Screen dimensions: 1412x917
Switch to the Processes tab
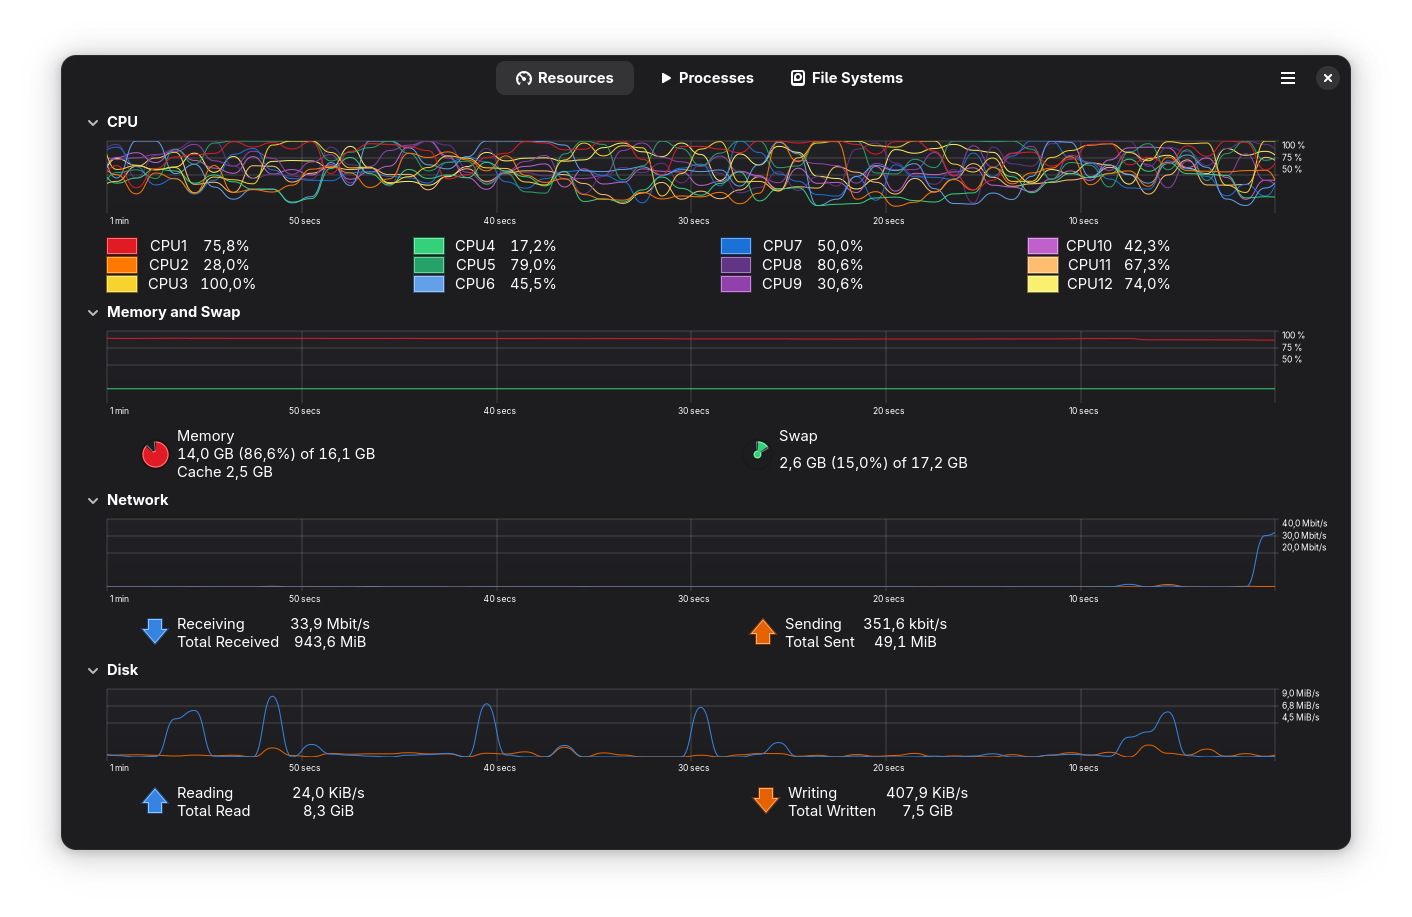(707, 78)
